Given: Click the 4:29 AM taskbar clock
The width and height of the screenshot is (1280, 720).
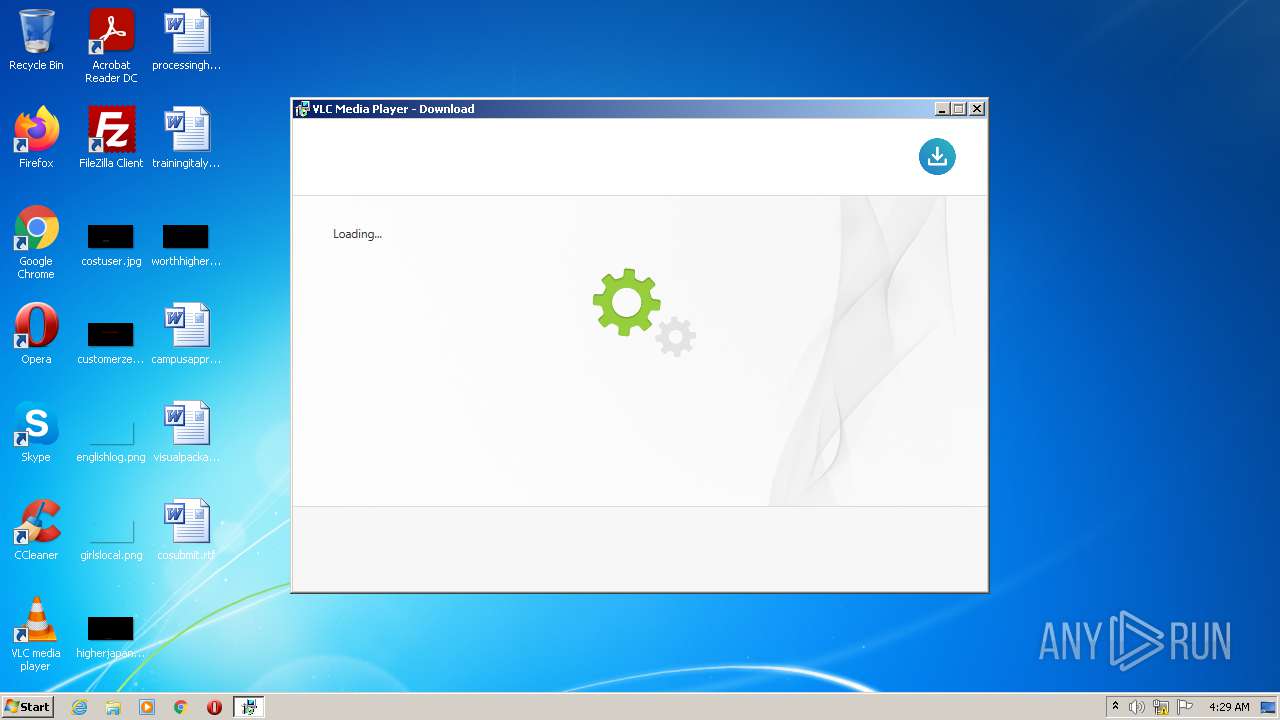Looking at the screenshot, I should click(1229, 707).
